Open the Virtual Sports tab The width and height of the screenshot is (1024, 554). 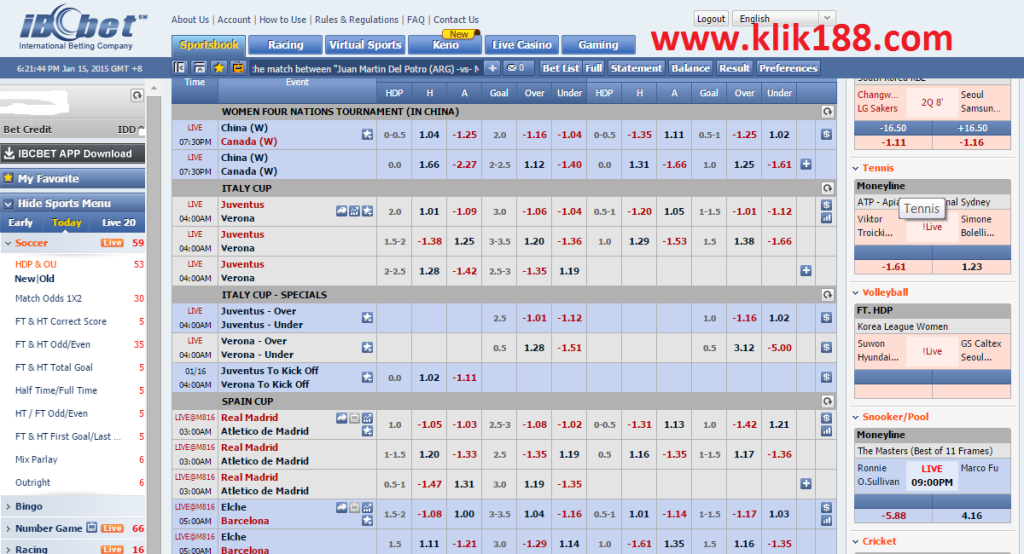[365, 45]
